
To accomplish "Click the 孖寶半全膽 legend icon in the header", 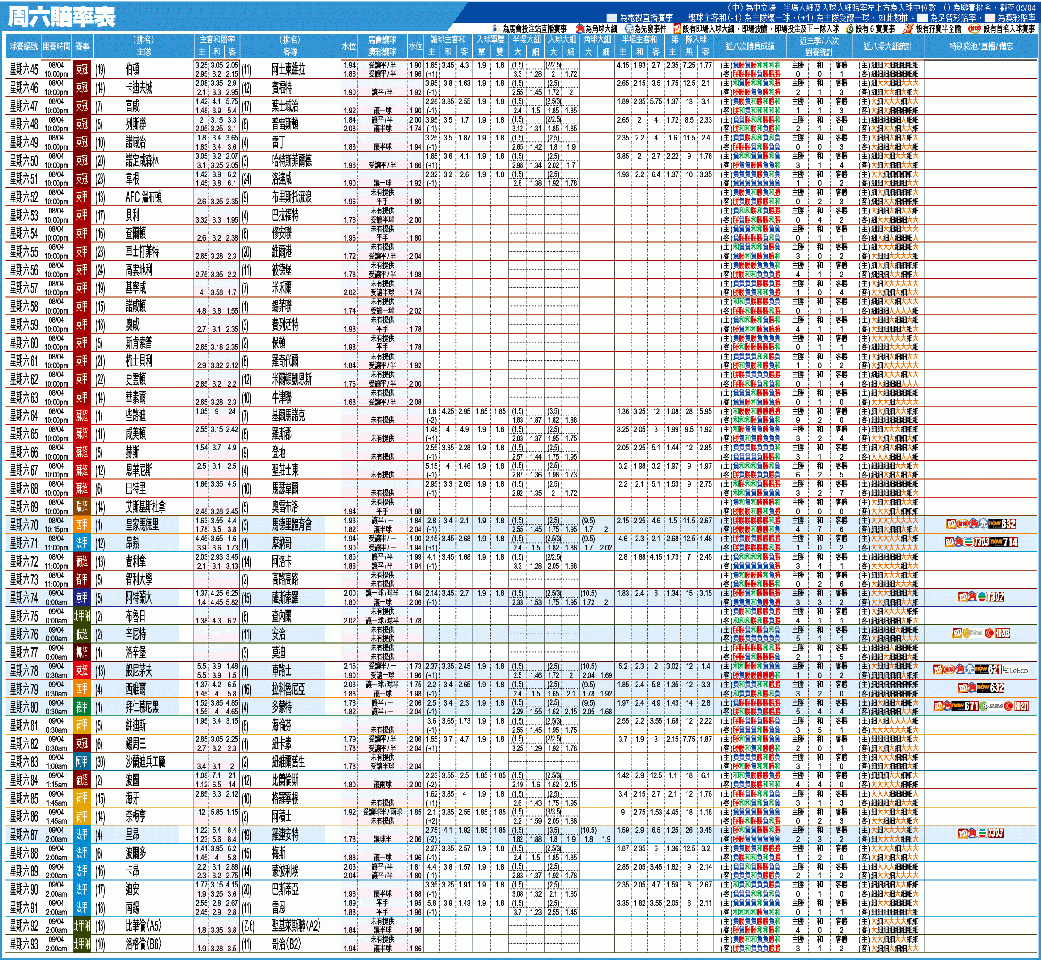I will point(908,29).
